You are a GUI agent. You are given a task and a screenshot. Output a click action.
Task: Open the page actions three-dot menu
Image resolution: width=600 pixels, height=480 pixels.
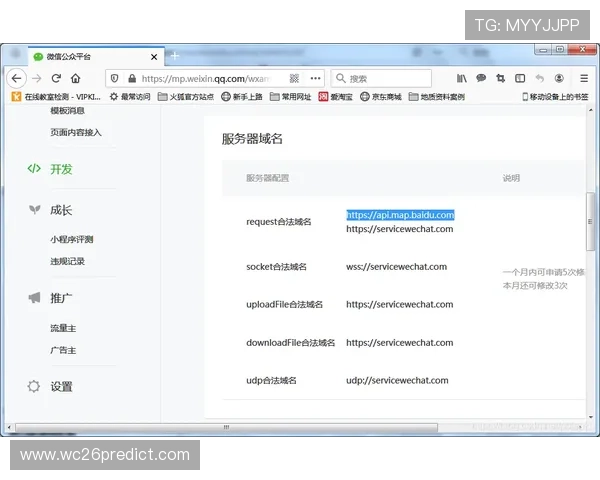point(315,78)
